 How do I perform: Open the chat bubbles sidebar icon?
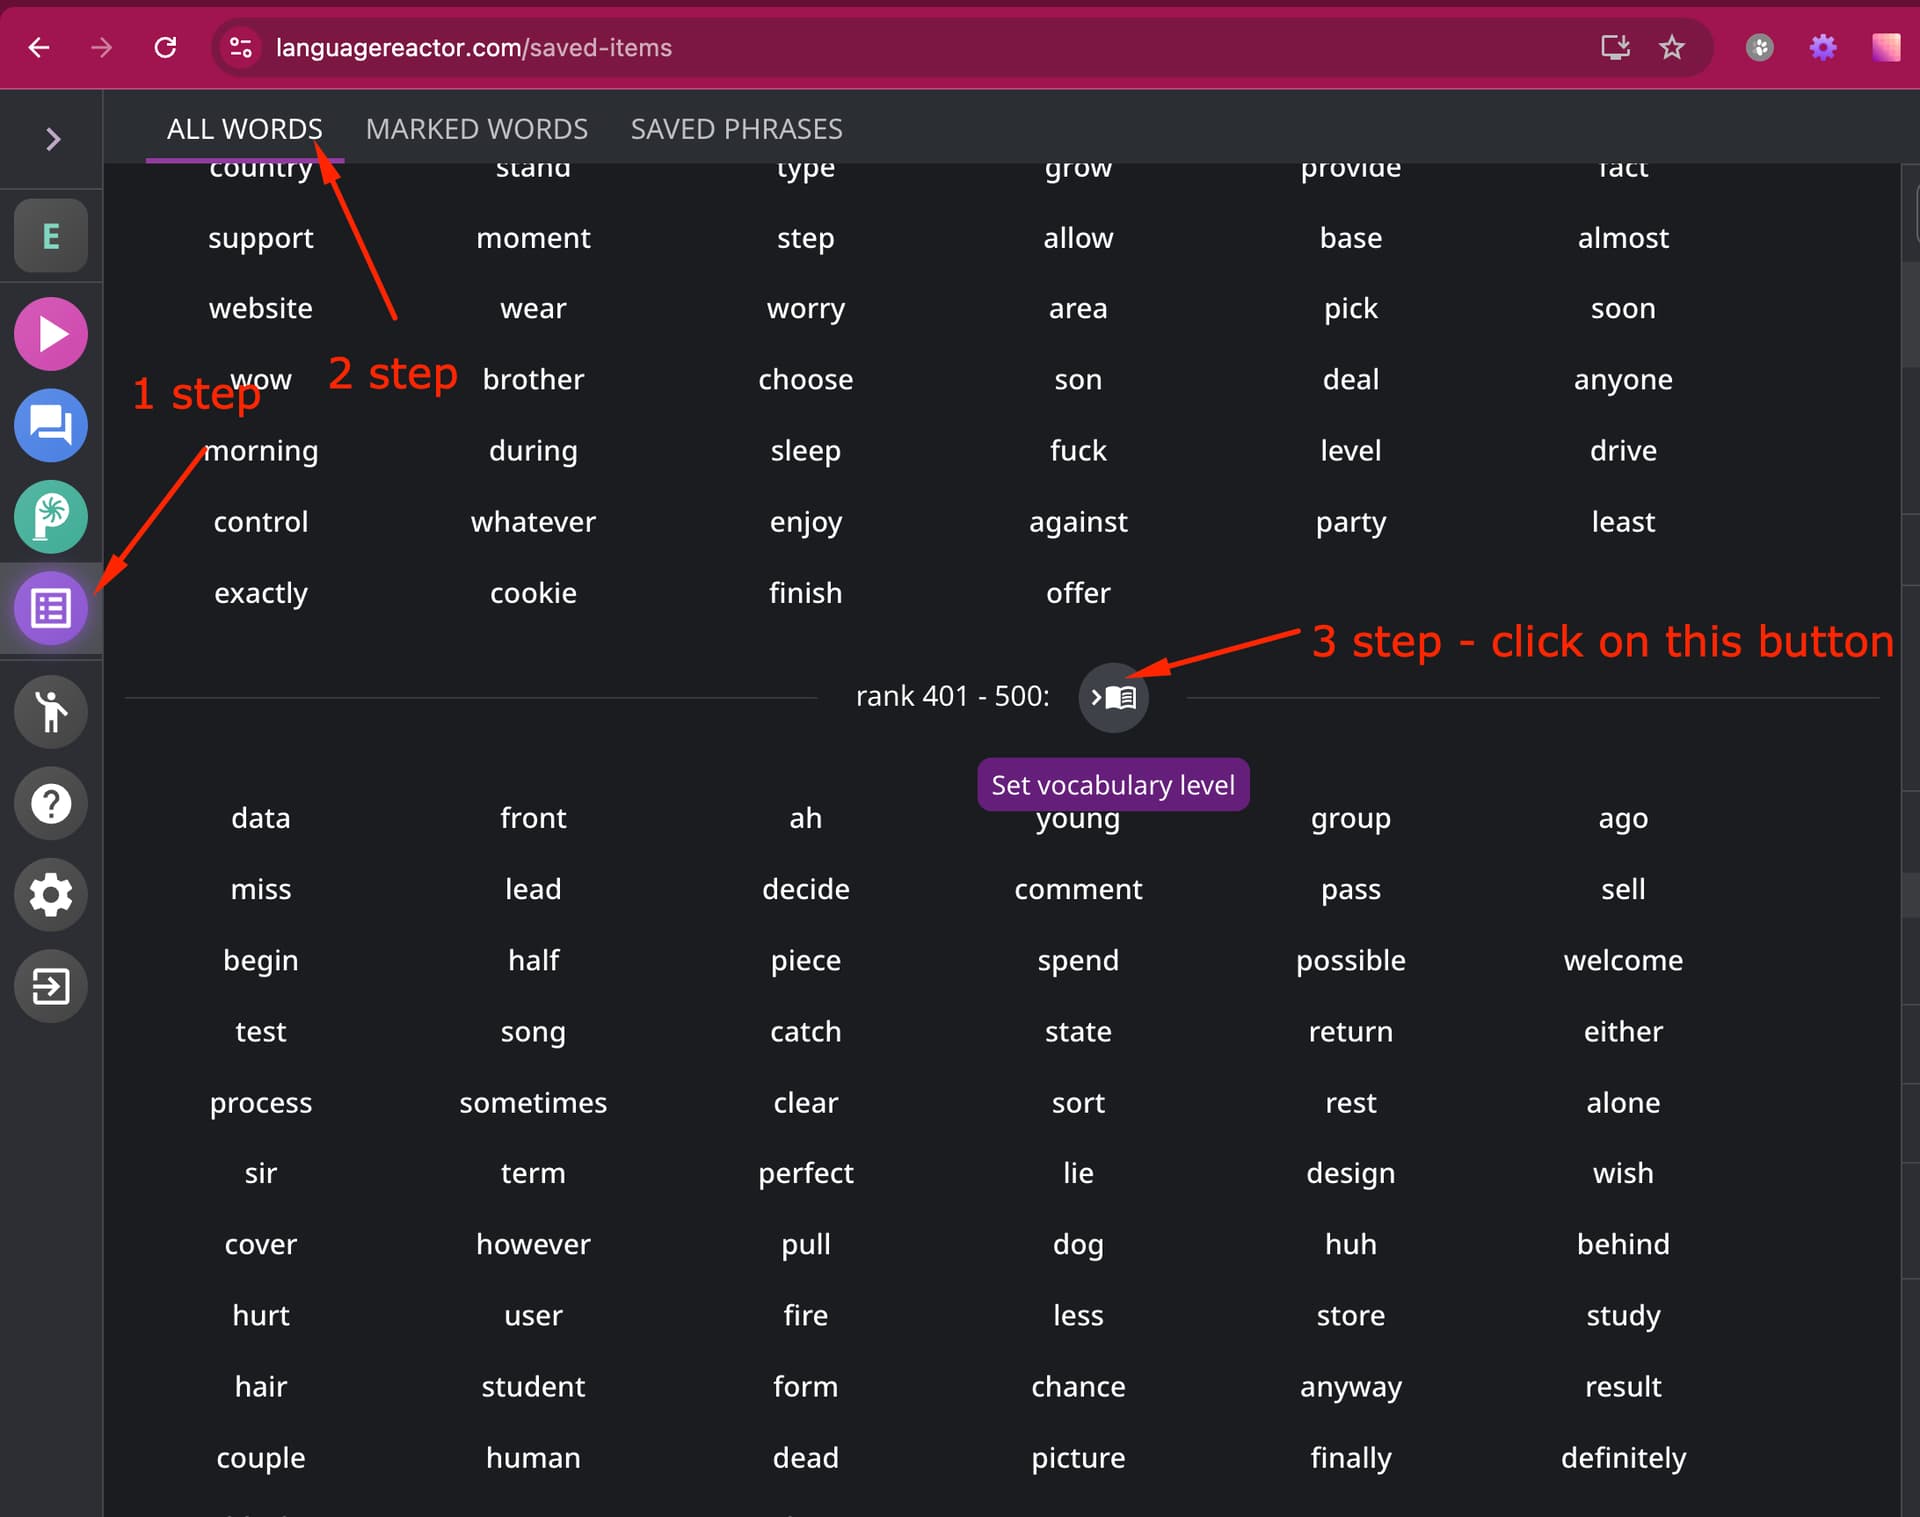(x=51, y=426)
